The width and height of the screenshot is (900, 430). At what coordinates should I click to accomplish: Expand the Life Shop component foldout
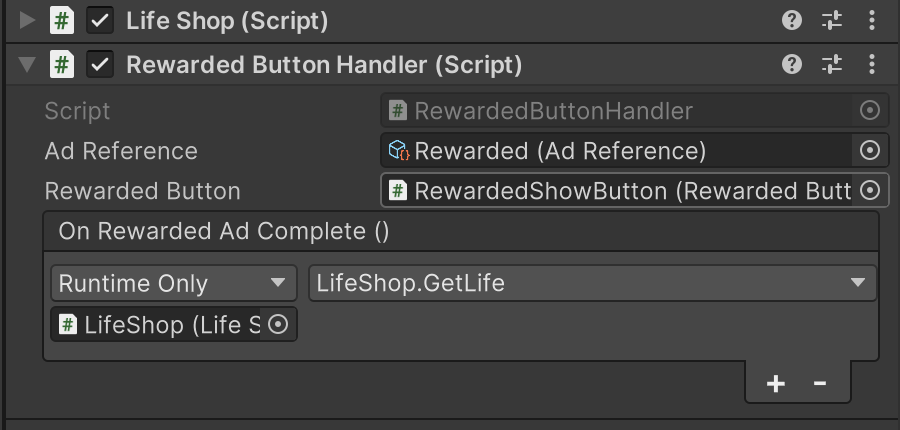pyautogui.click(x=27, y=20)
